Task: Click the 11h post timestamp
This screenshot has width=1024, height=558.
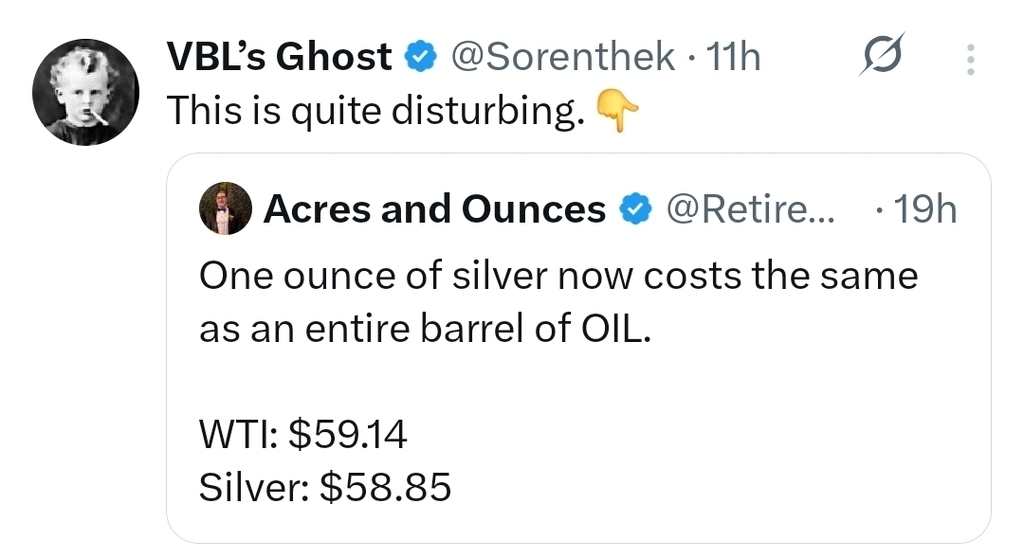Action: (x=733, y=58)
